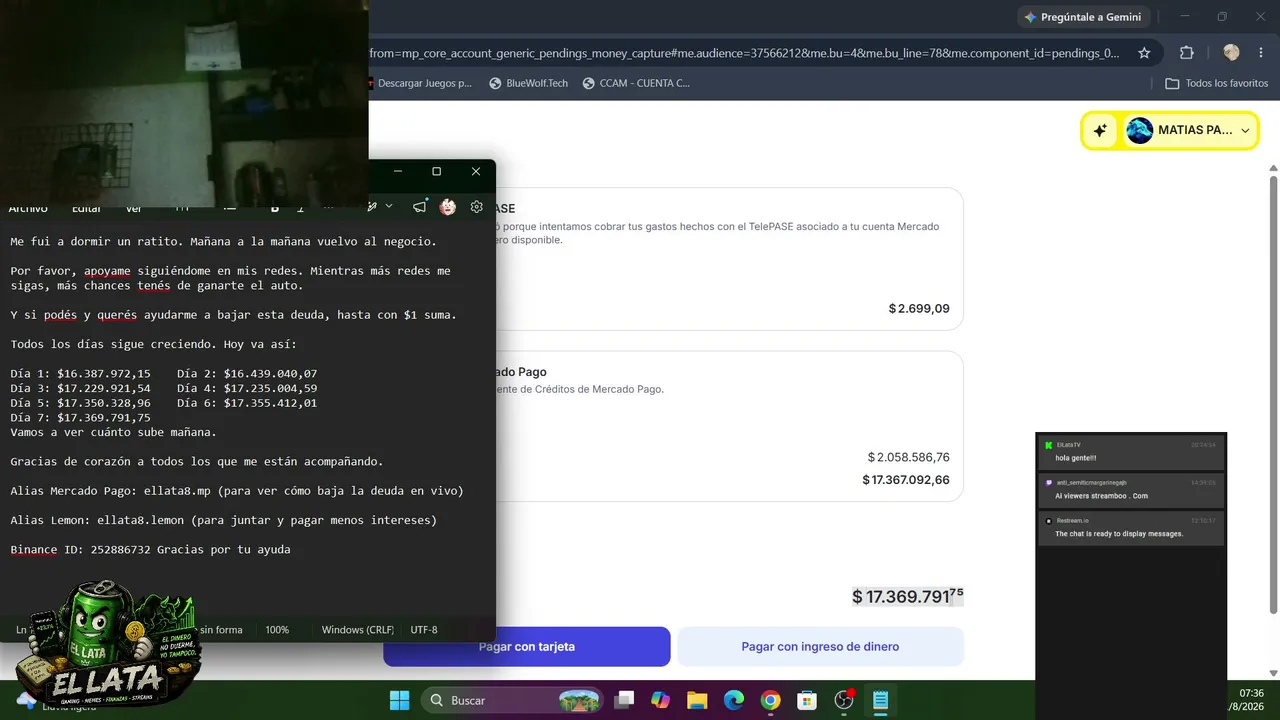Open Notepad settings gear icon

tap(476, 207)
